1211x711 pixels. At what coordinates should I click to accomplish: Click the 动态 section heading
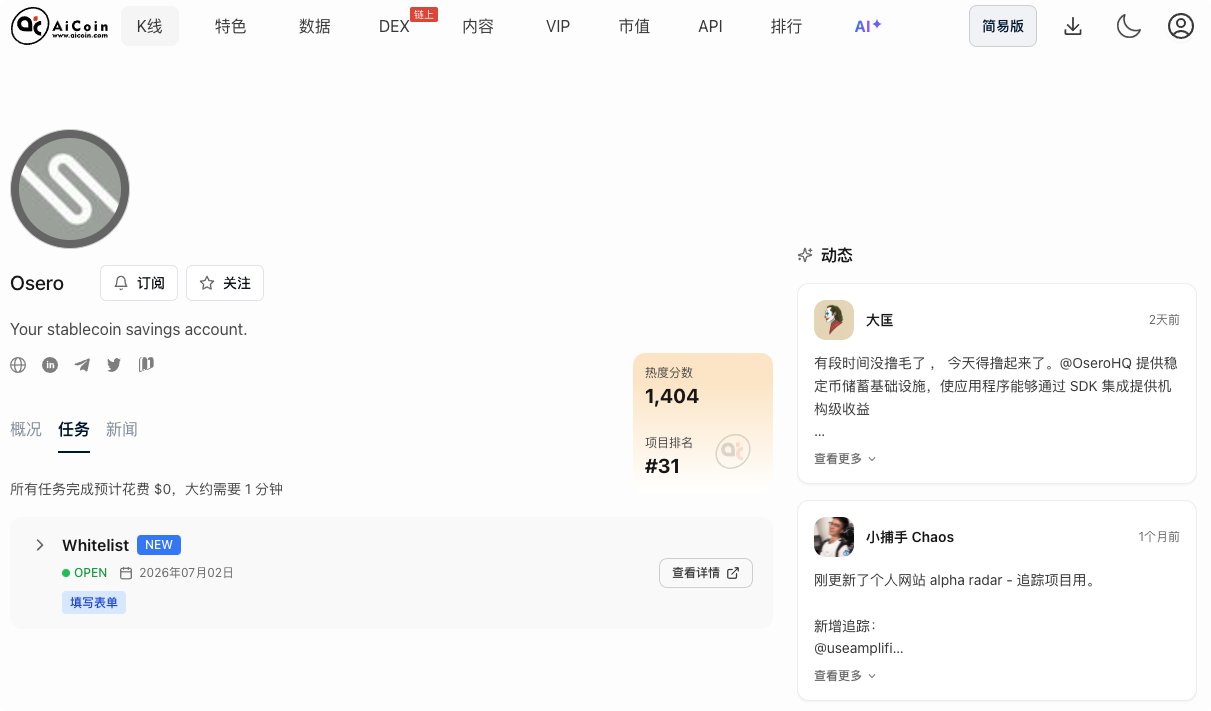point(837,255)
